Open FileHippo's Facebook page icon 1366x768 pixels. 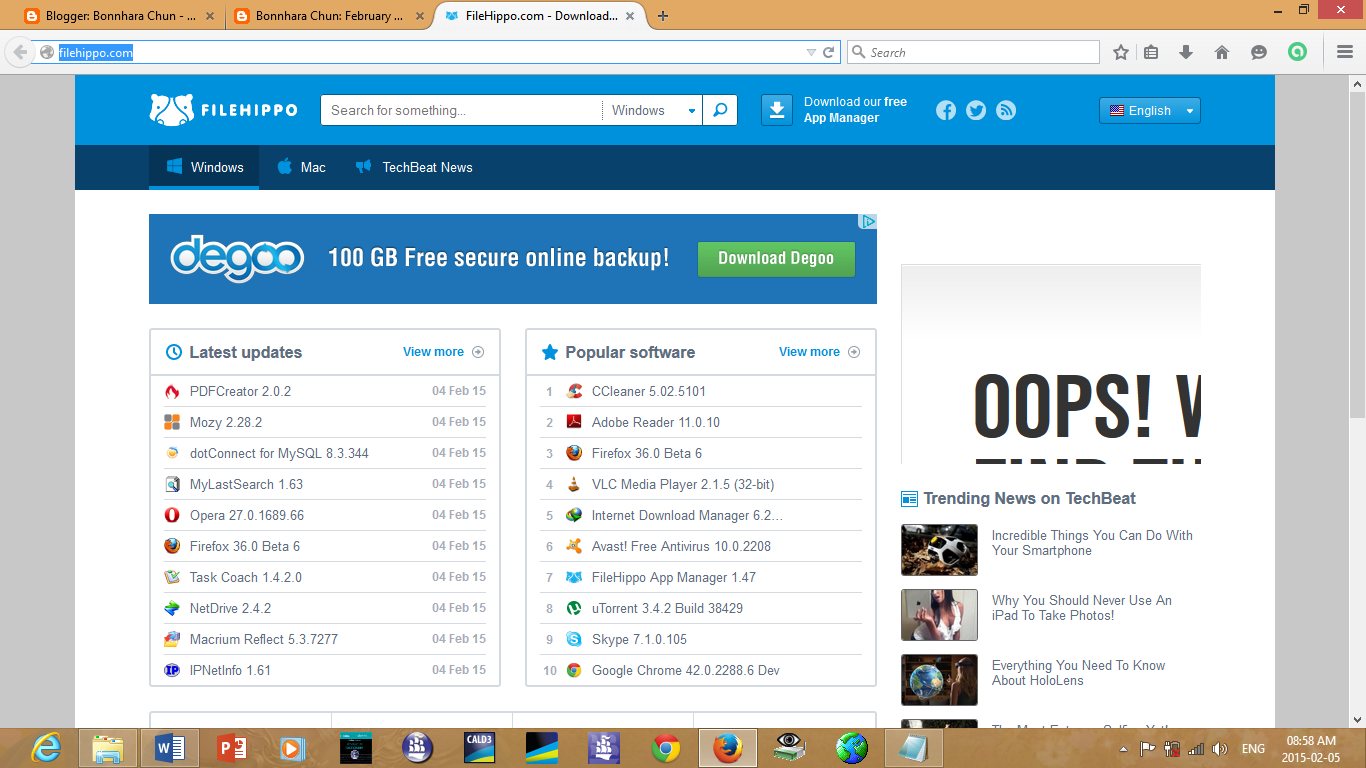946,110
